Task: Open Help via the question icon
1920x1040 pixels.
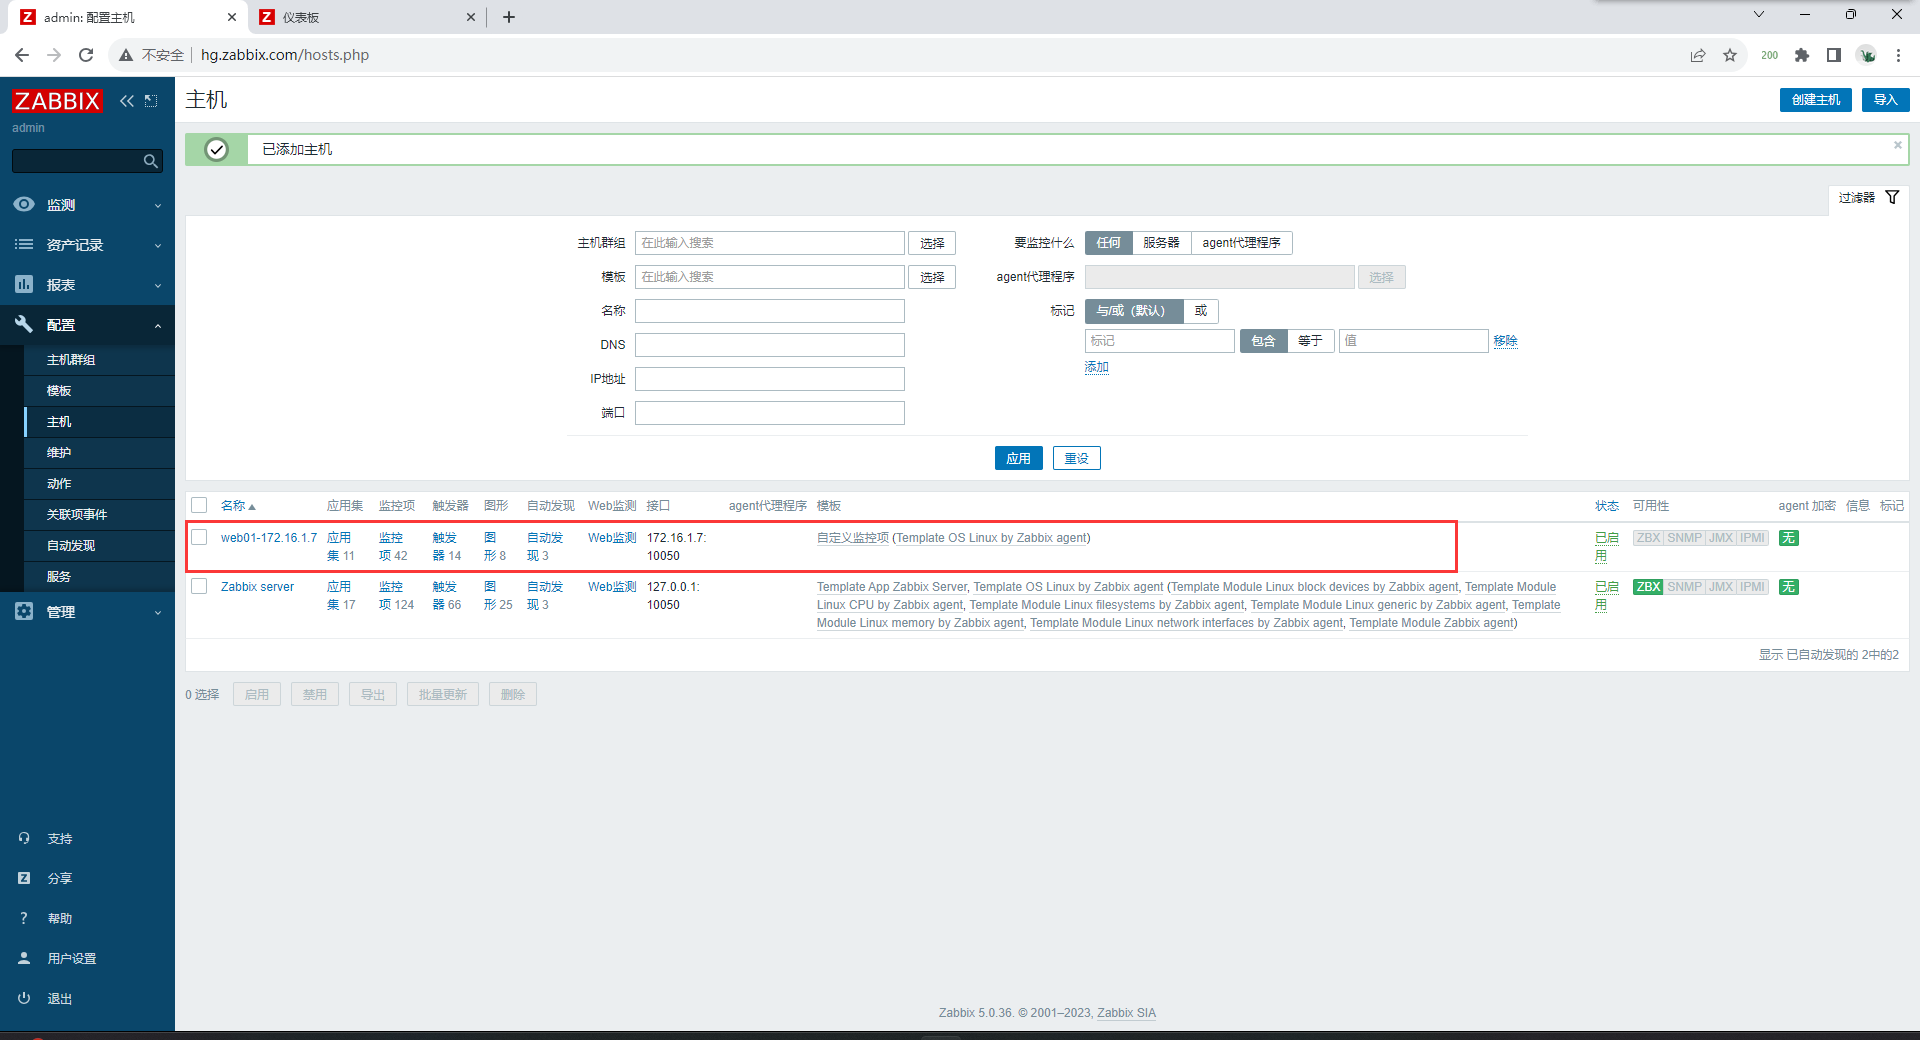Action: click(x=24, y=918)
